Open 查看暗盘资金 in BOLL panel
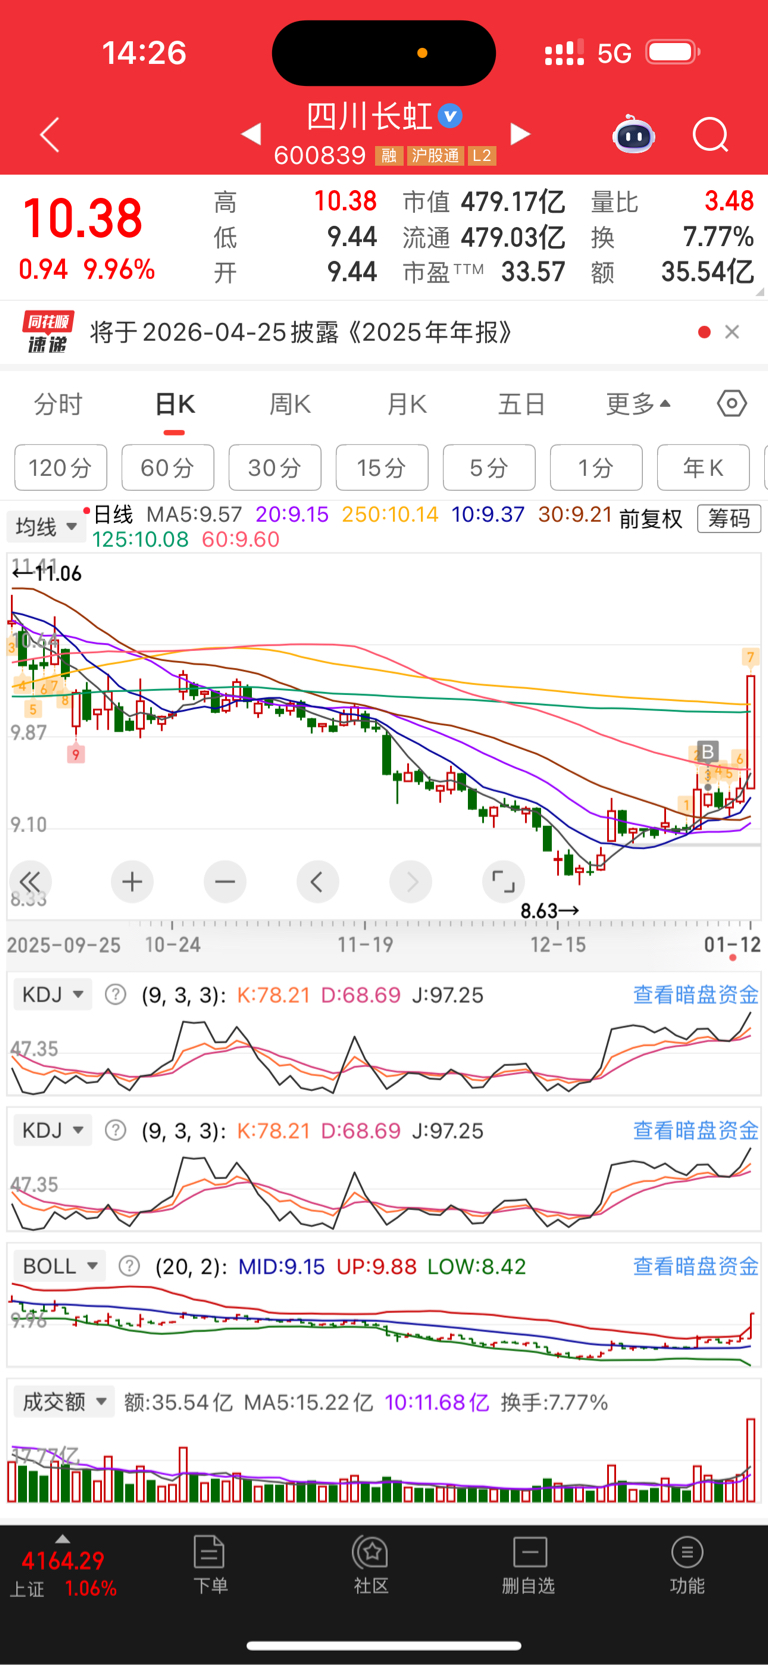 696,1266
